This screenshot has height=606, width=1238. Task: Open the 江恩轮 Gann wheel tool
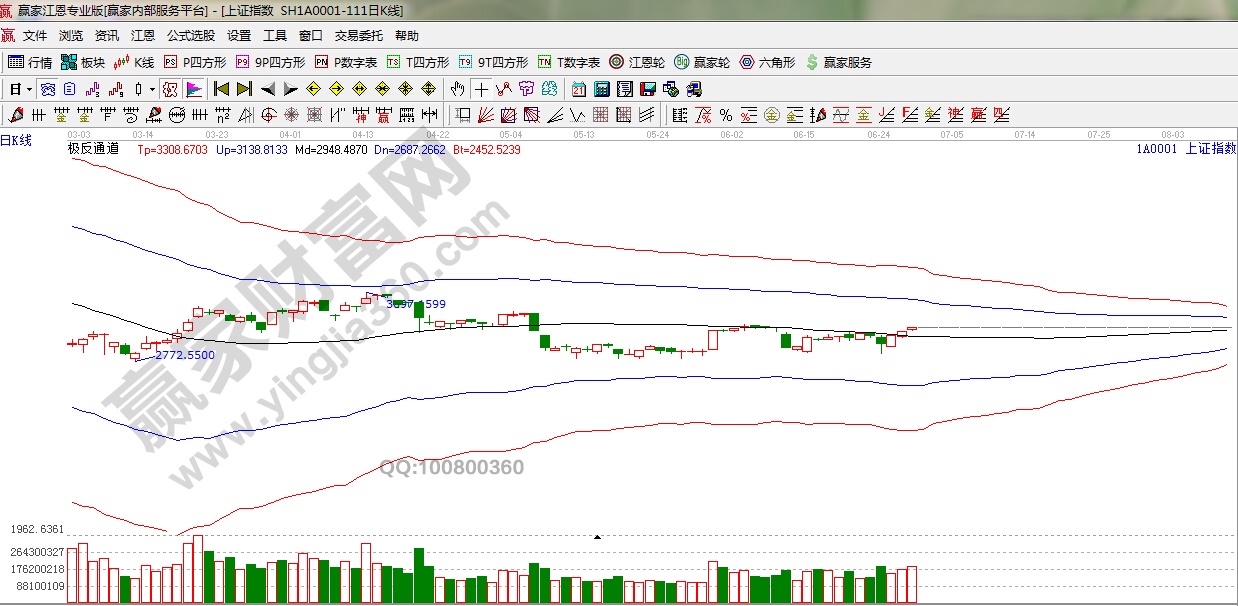(638, 62)
